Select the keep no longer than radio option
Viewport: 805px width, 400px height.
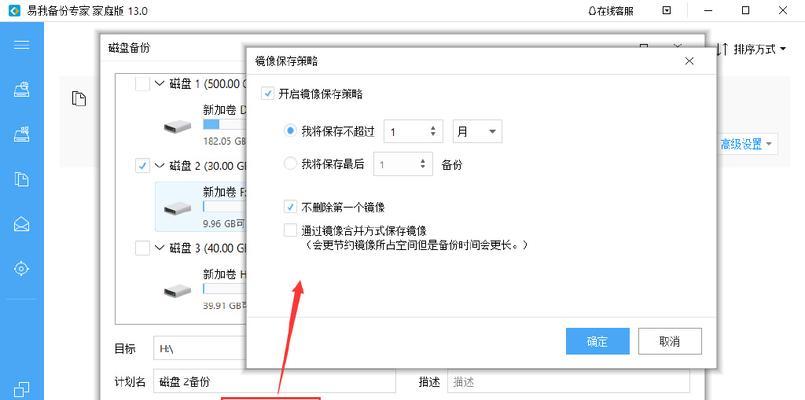click(x=290, y=131)
